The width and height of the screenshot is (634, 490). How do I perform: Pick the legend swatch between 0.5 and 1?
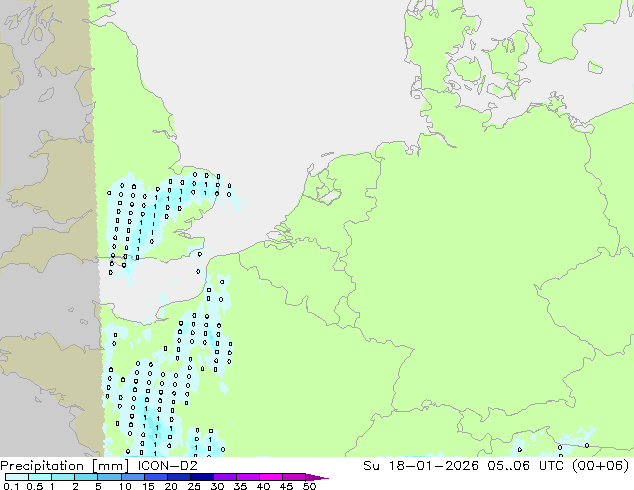(40, 477)
